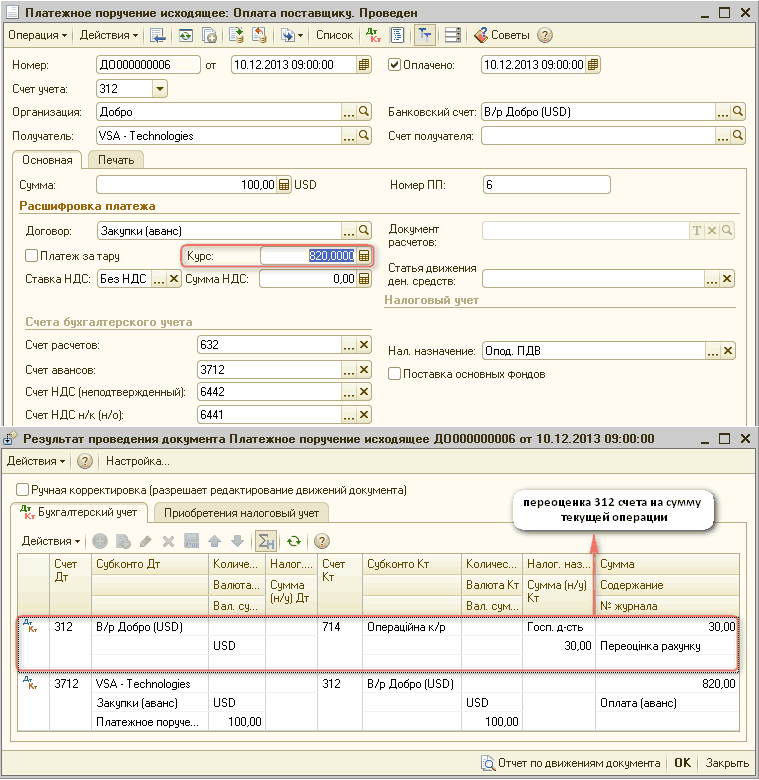The width and height of the screenshot is (759, 780).
Task: Toggle the Оплачено checkbox
Action: [x=394, y=65]
